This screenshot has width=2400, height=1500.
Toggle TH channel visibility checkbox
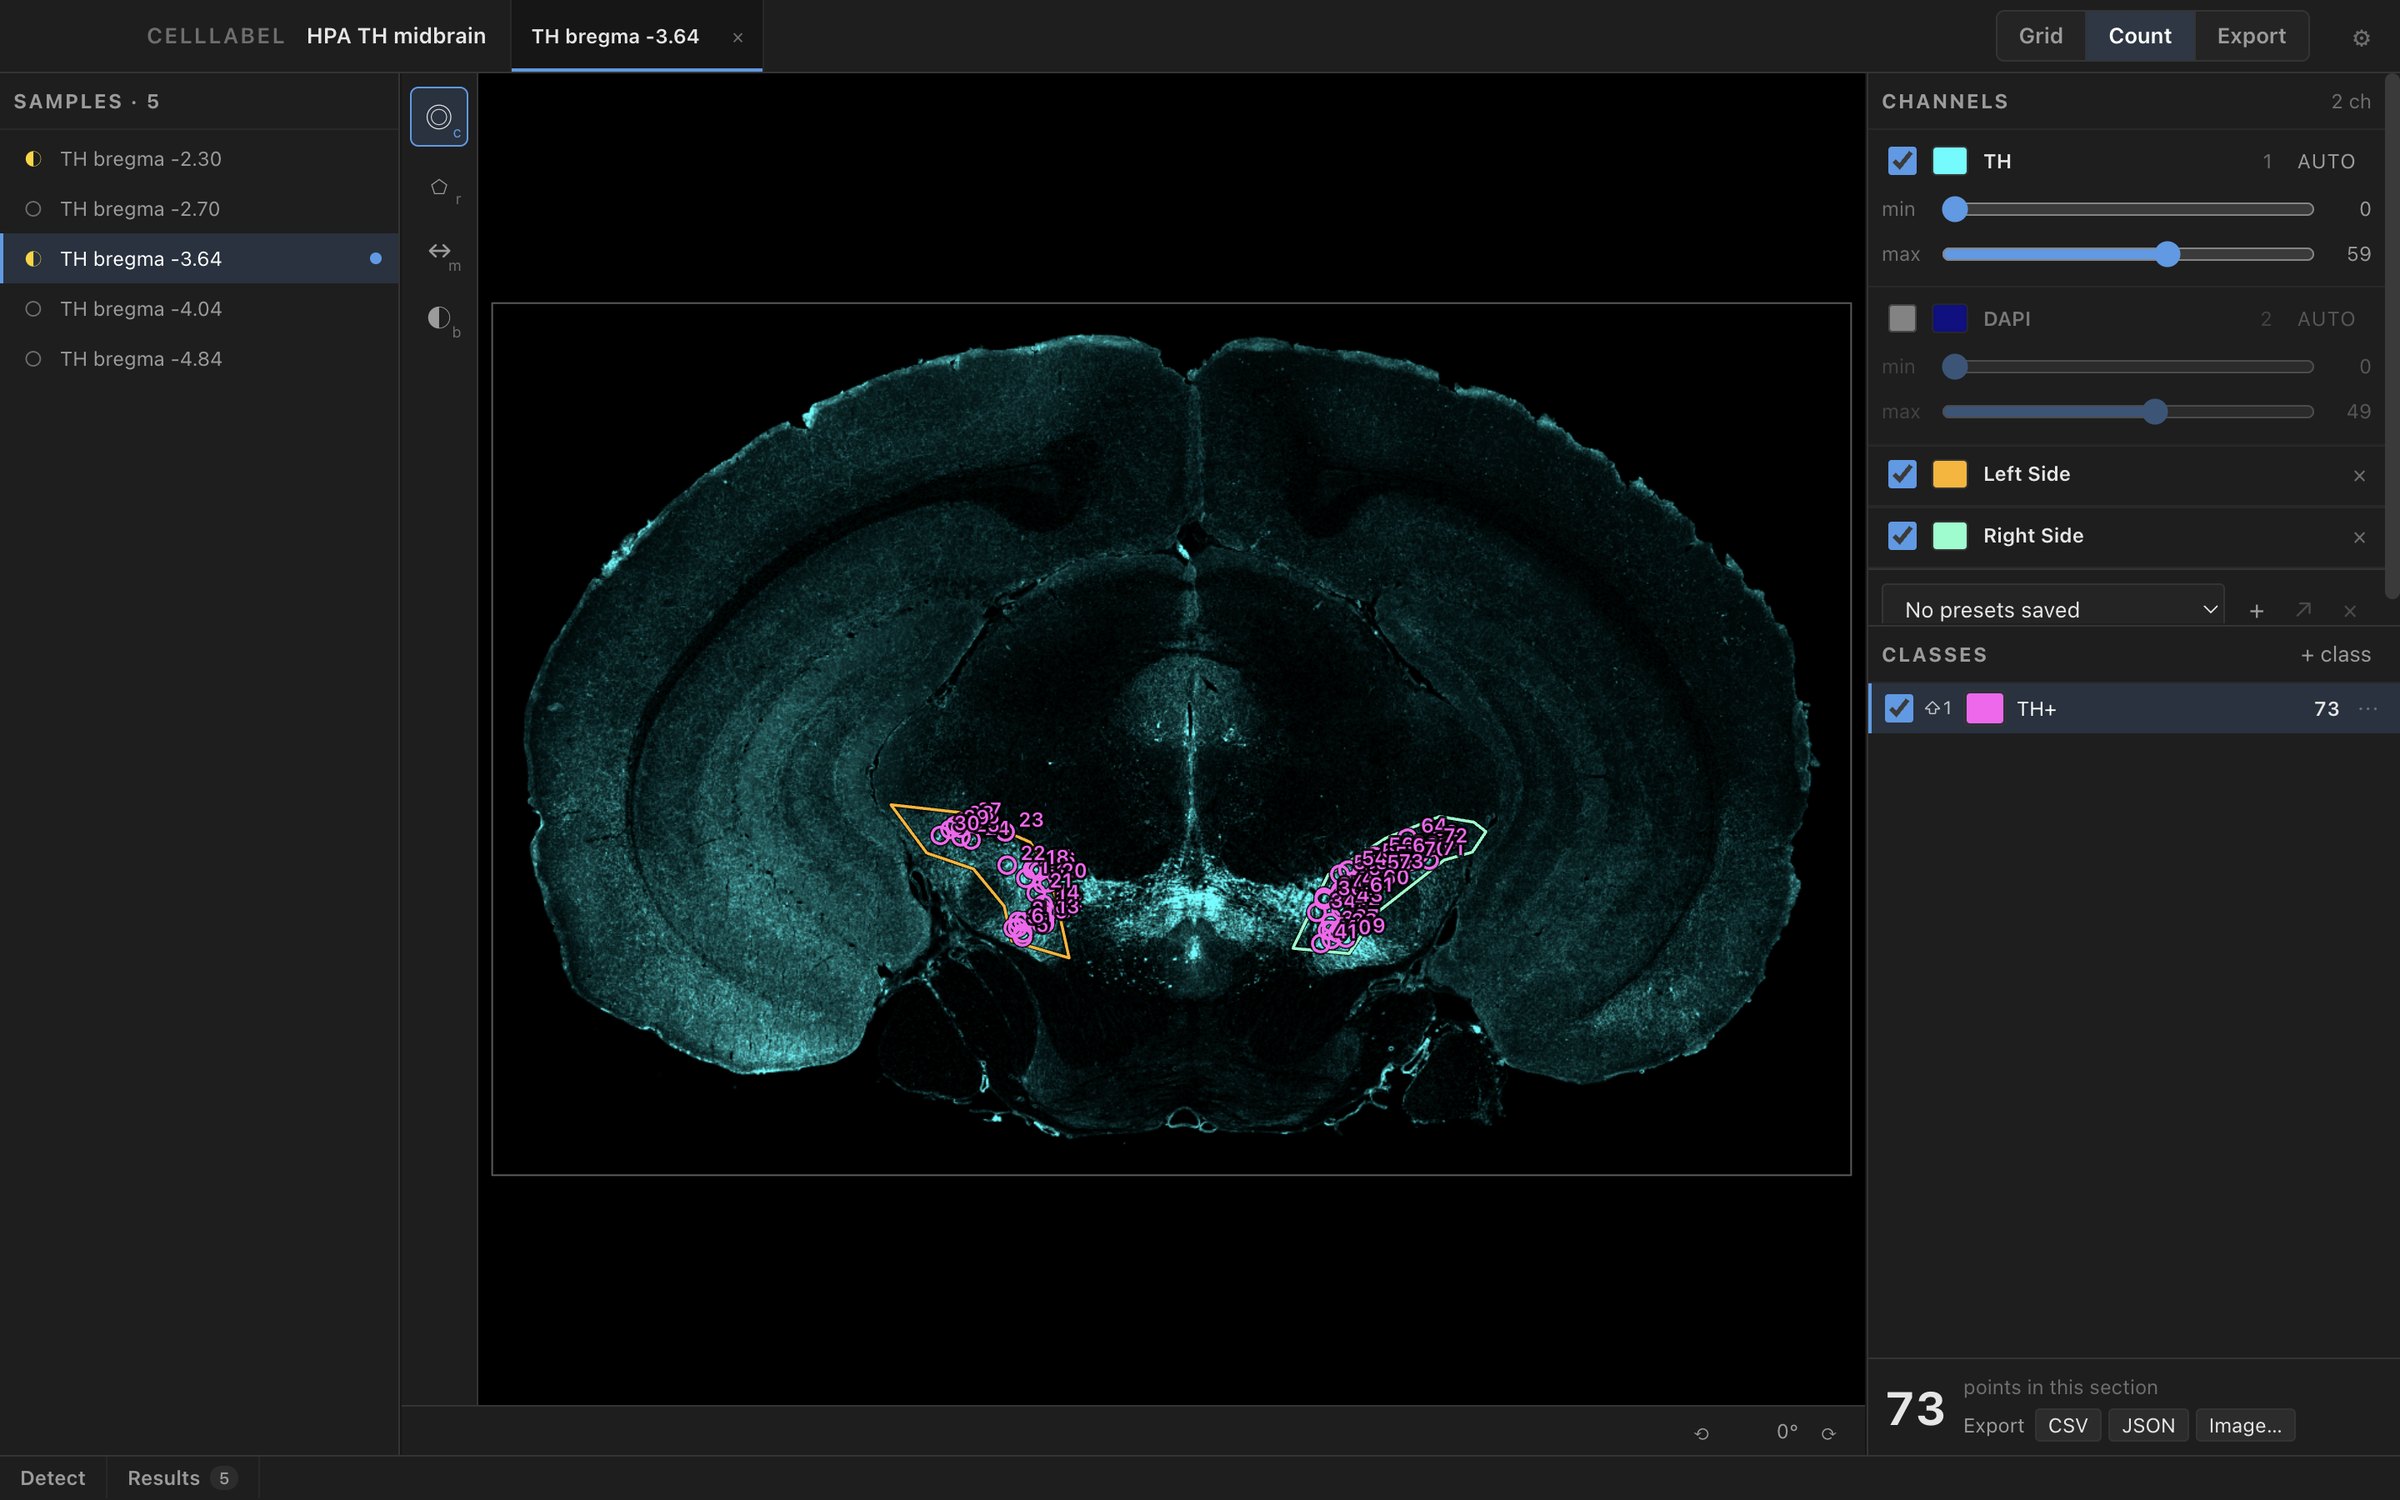coord(1902,161)
